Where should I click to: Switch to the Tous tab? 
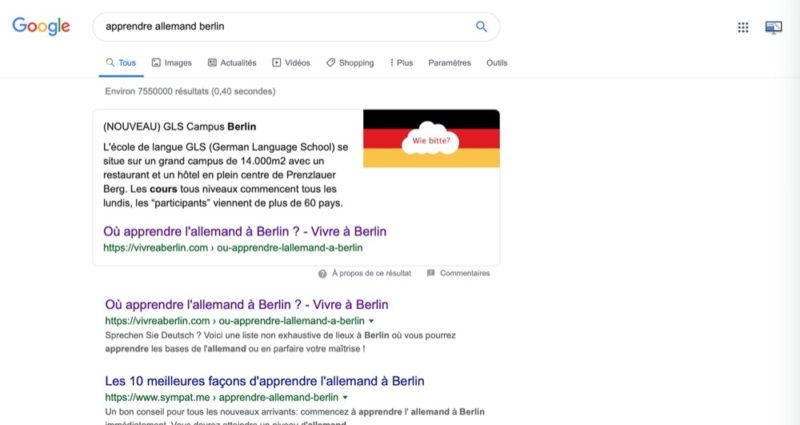pos(121,63)
